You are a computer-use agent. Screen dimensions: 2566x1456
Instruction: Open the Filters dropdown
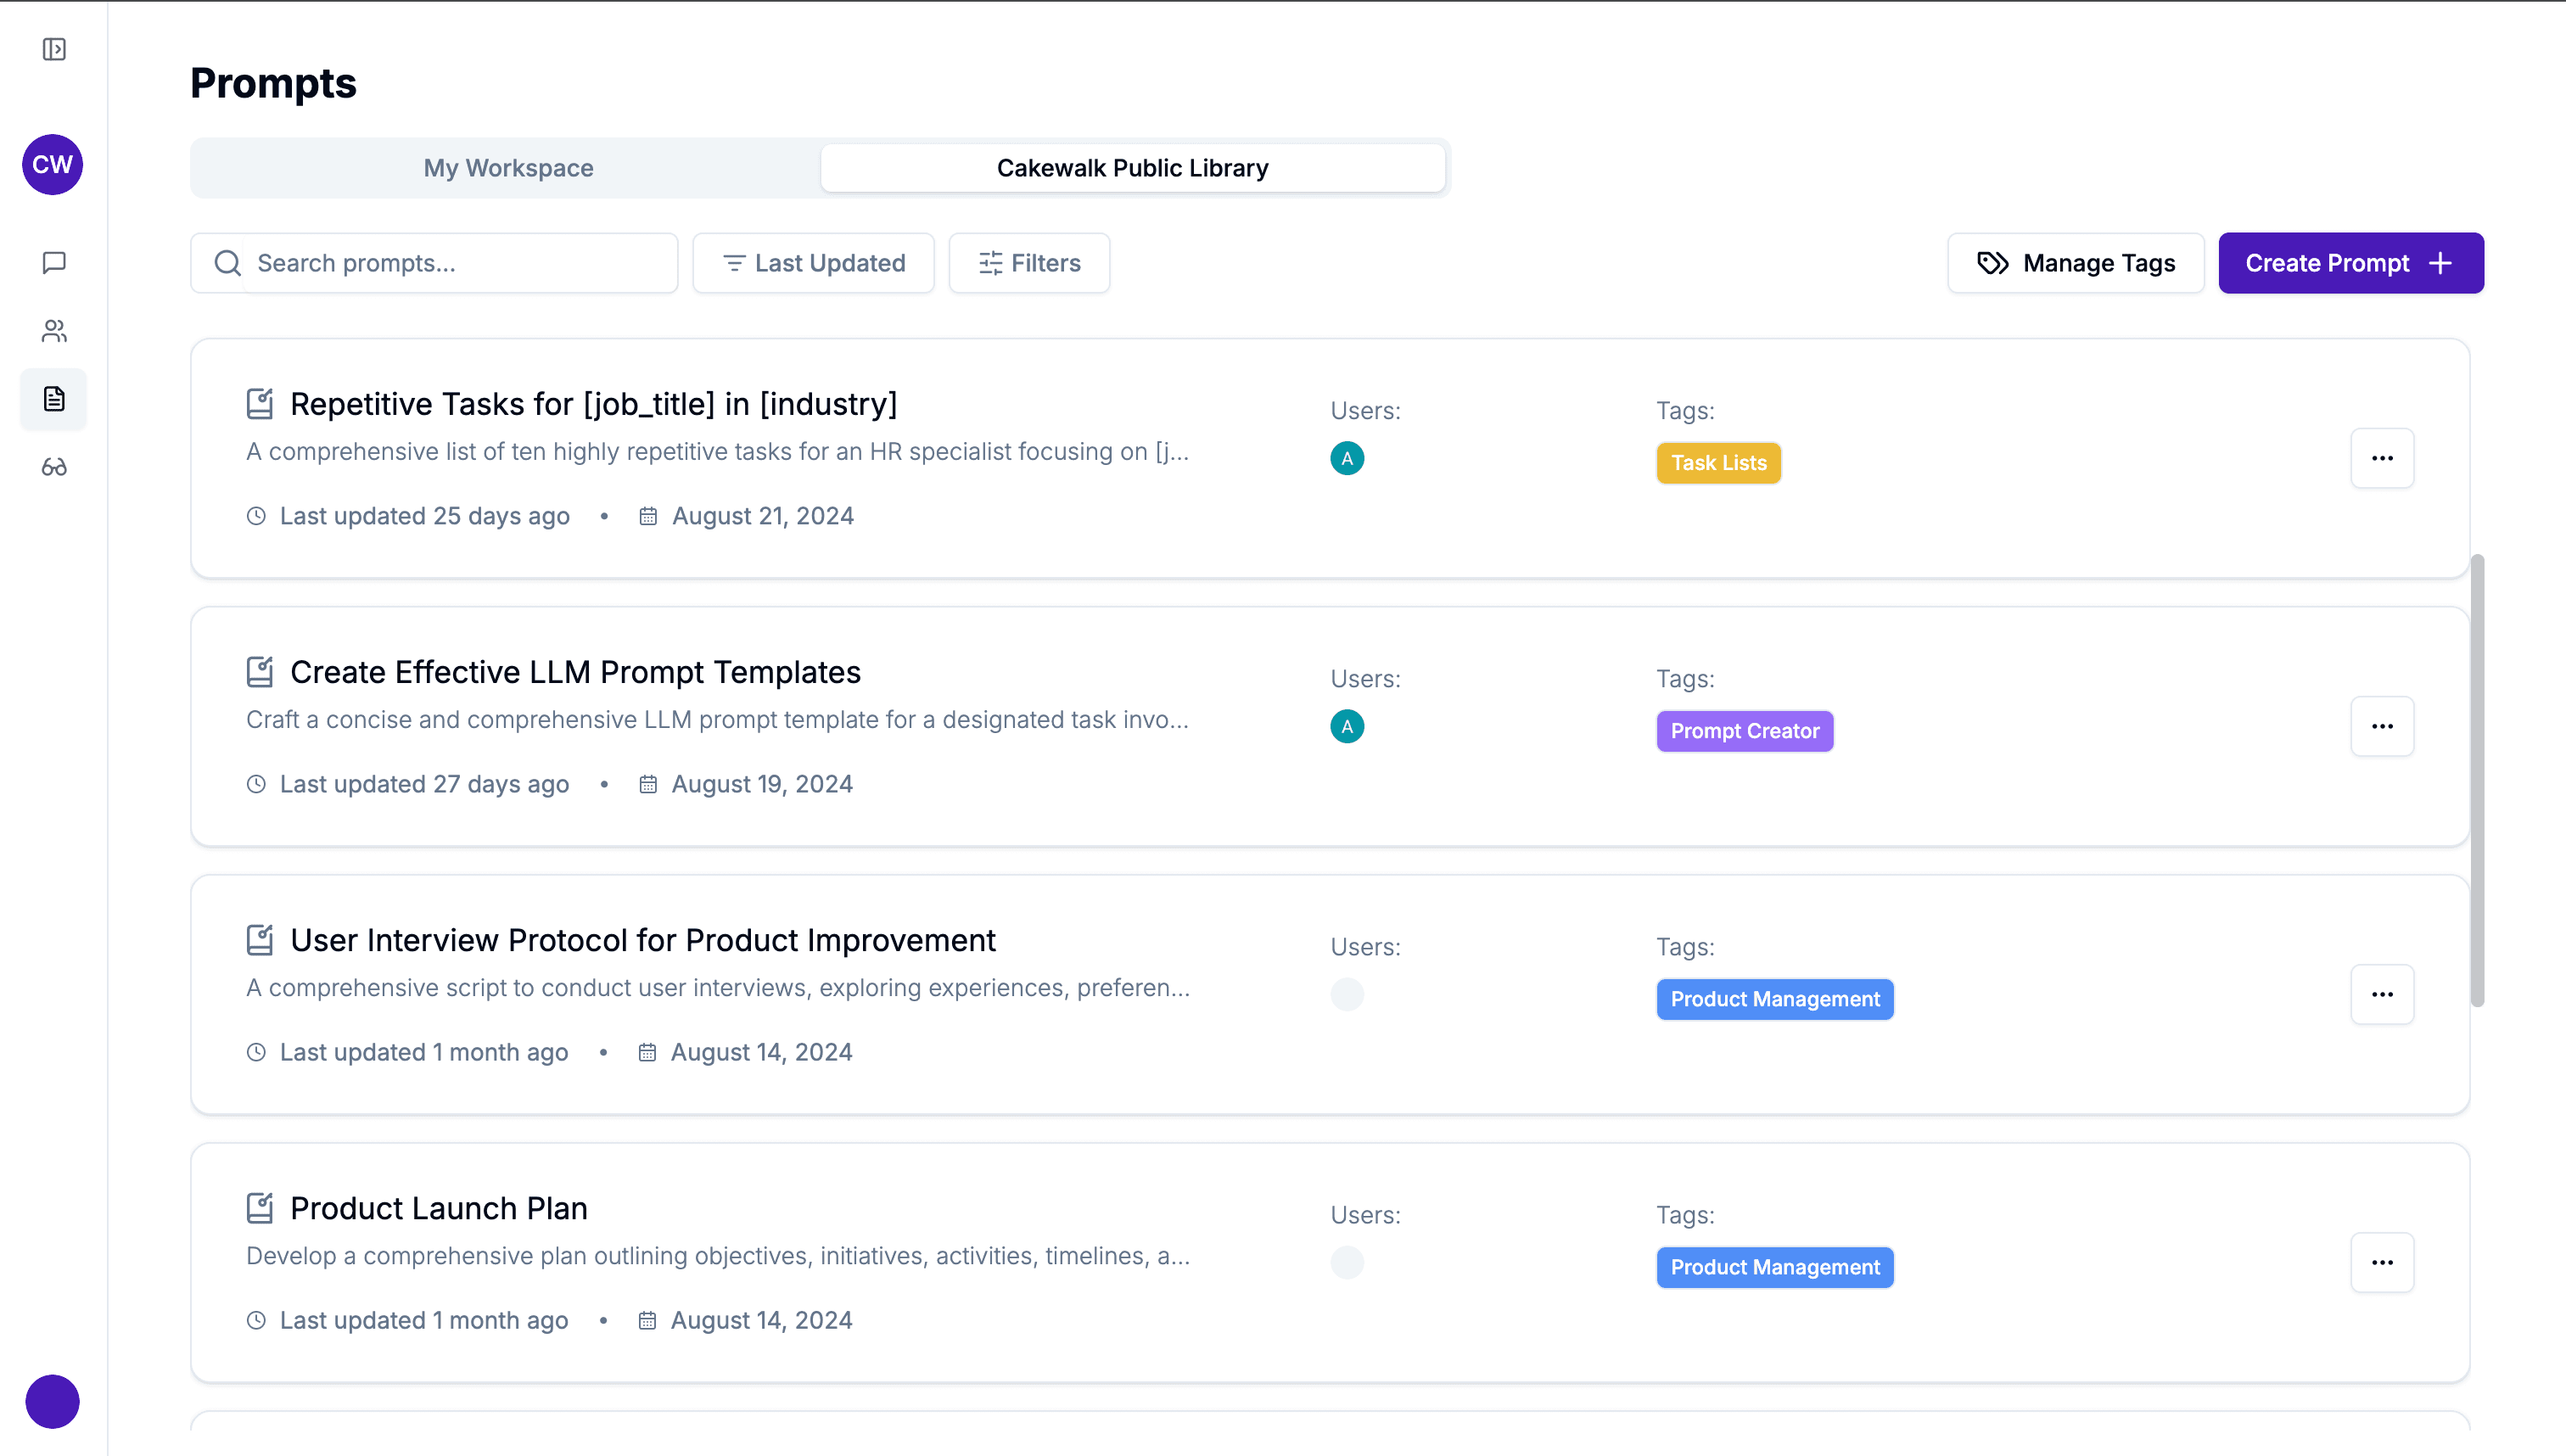(x=1029, y=263)
